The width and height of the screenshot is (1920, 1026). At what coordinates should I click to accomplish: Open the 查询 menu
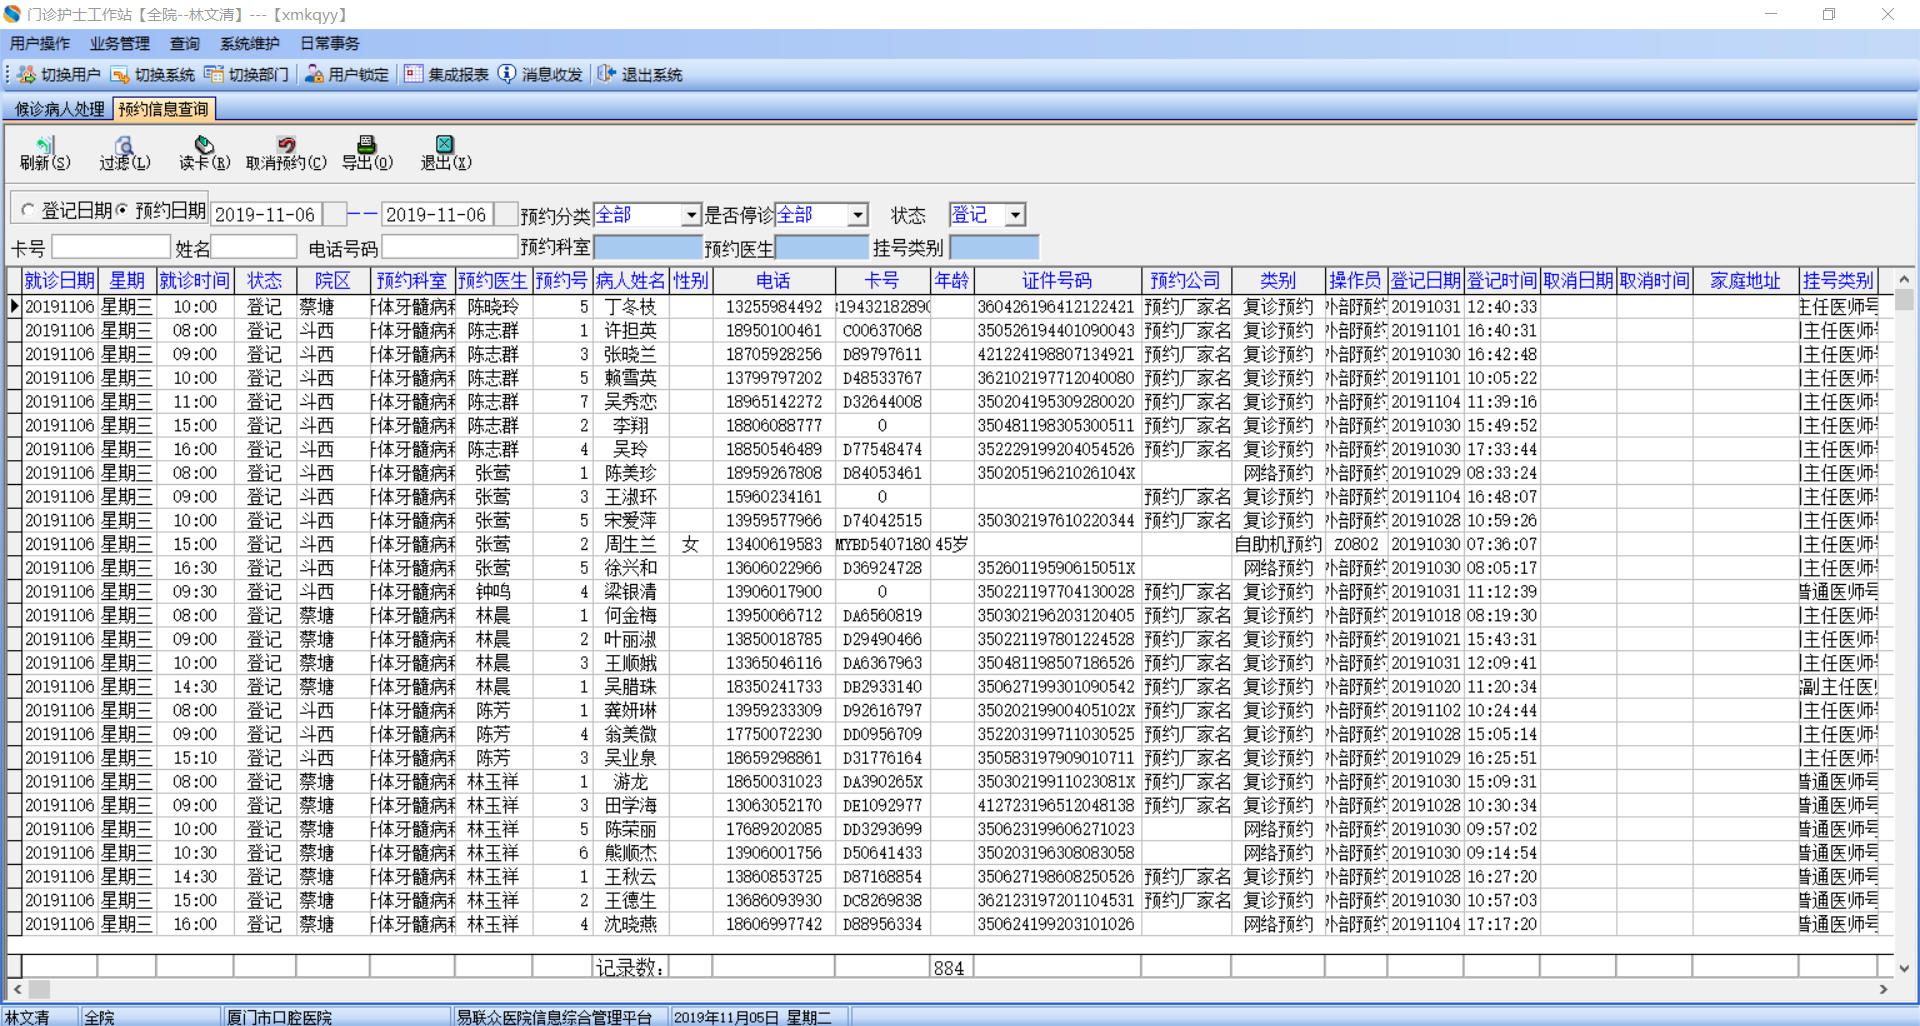185,44
